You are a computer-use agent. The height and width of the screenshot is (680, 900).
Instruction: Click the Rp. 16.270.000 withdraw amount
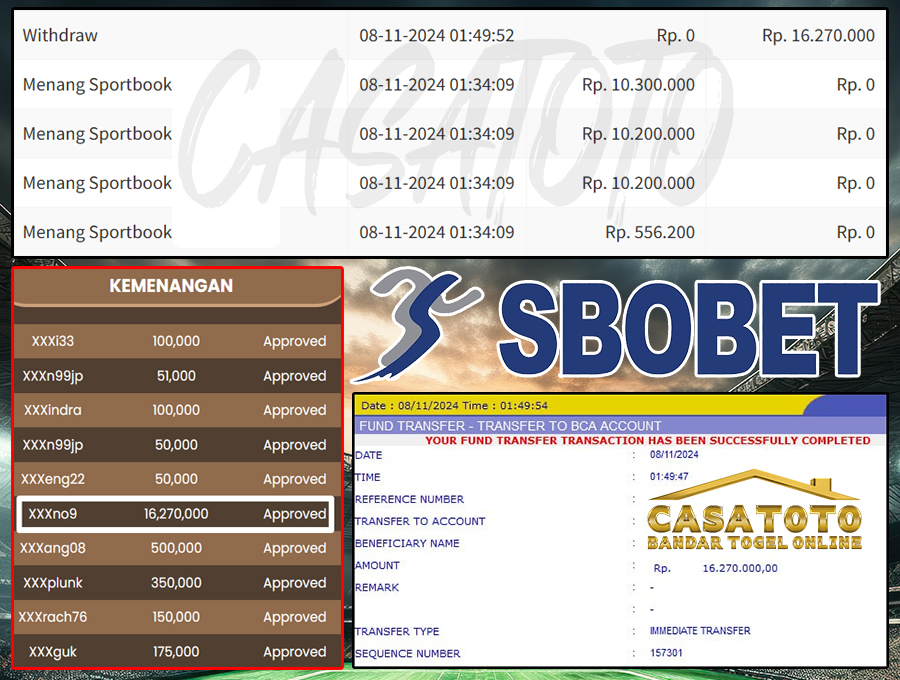(817, 35)
